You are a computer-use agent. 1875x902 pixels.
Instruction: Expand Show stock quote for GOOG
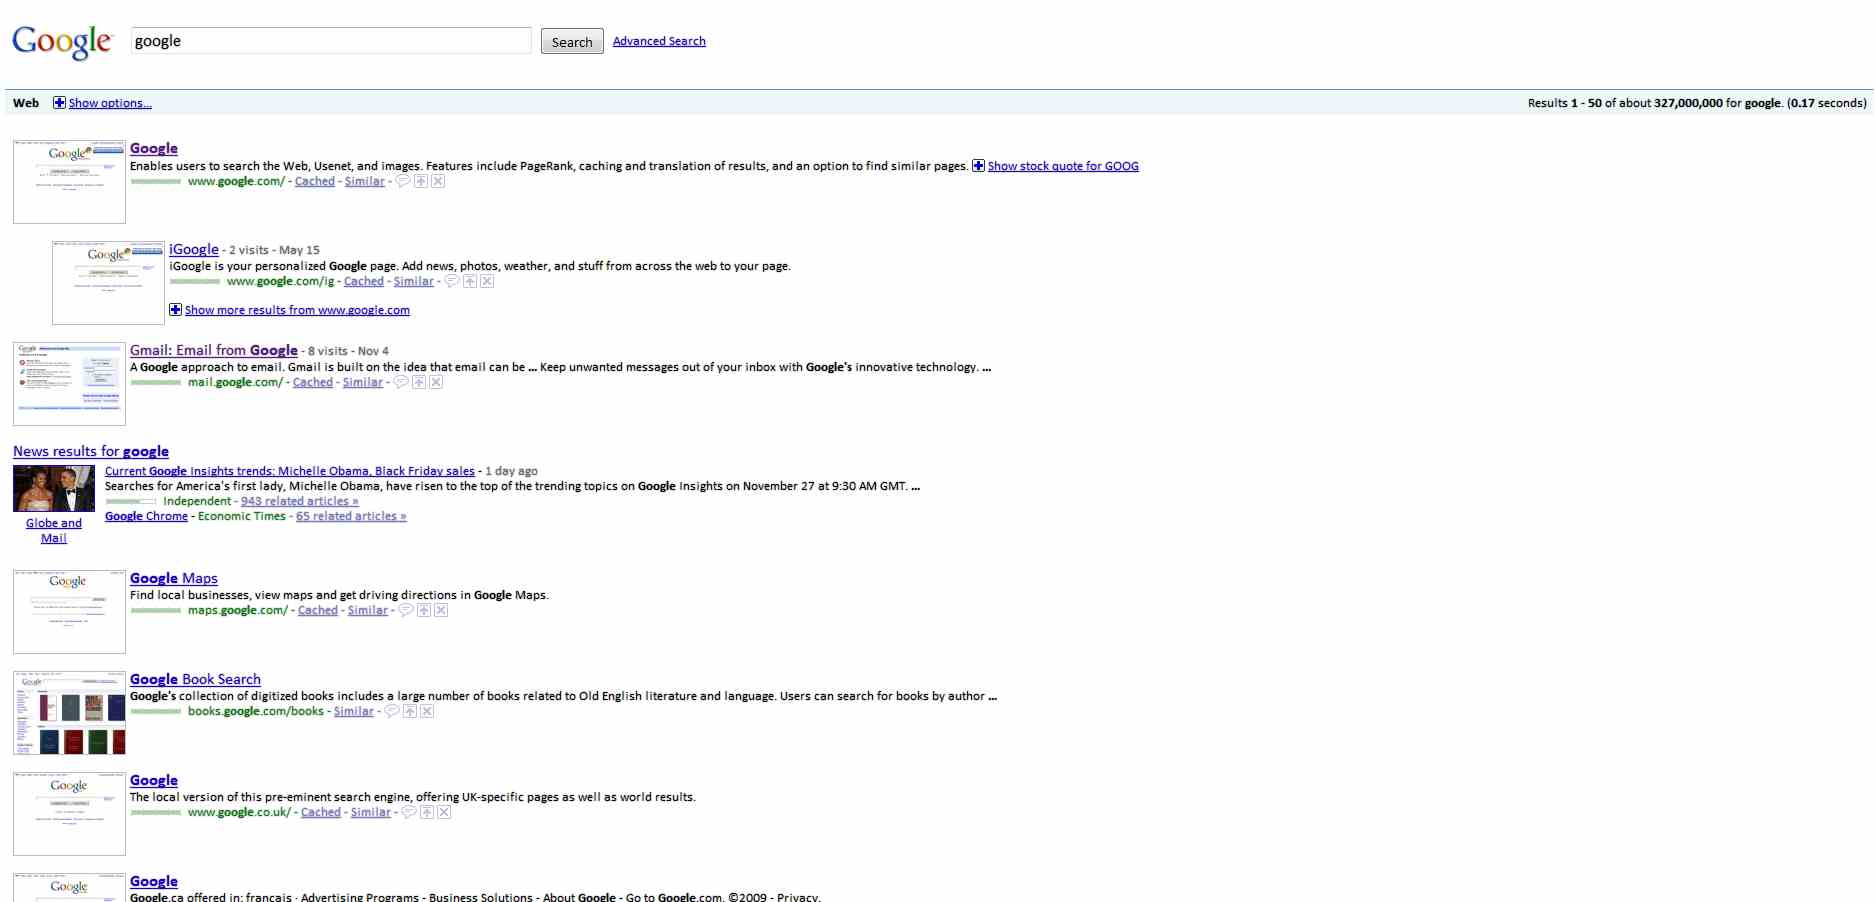pos(1062,166)
